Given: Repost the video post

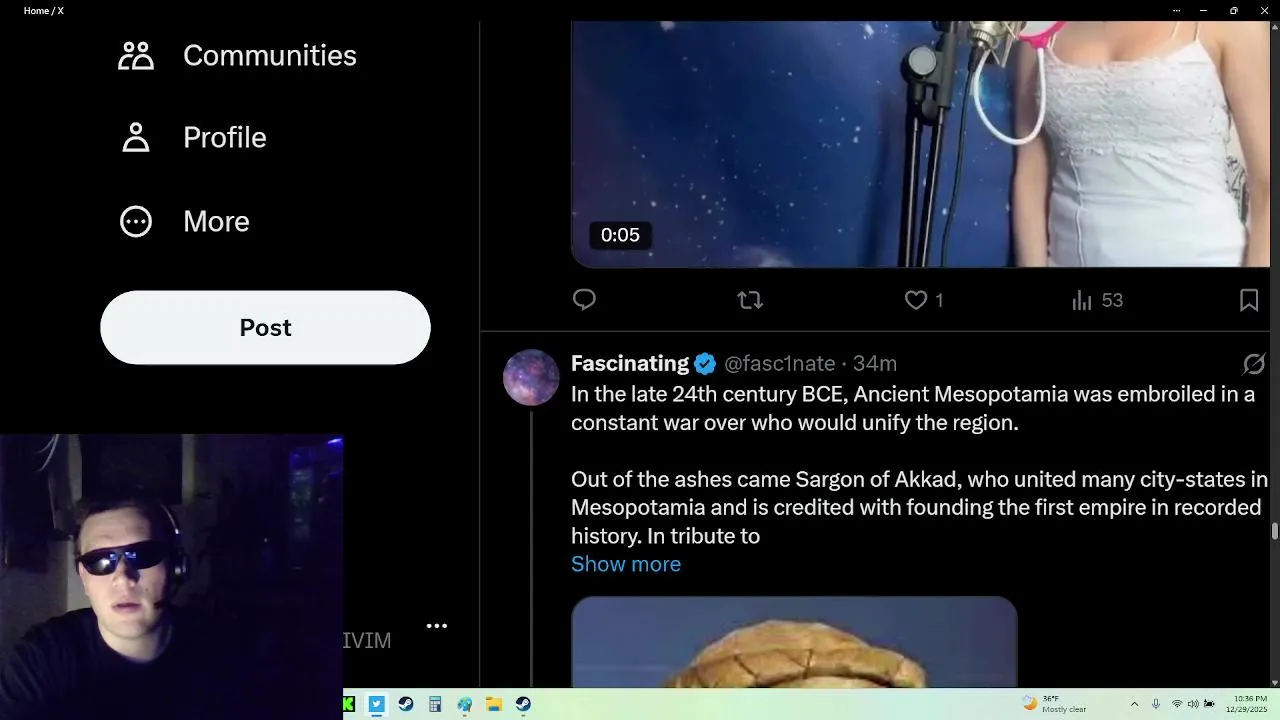Looking at the screenshot, I should pos(750,300).
